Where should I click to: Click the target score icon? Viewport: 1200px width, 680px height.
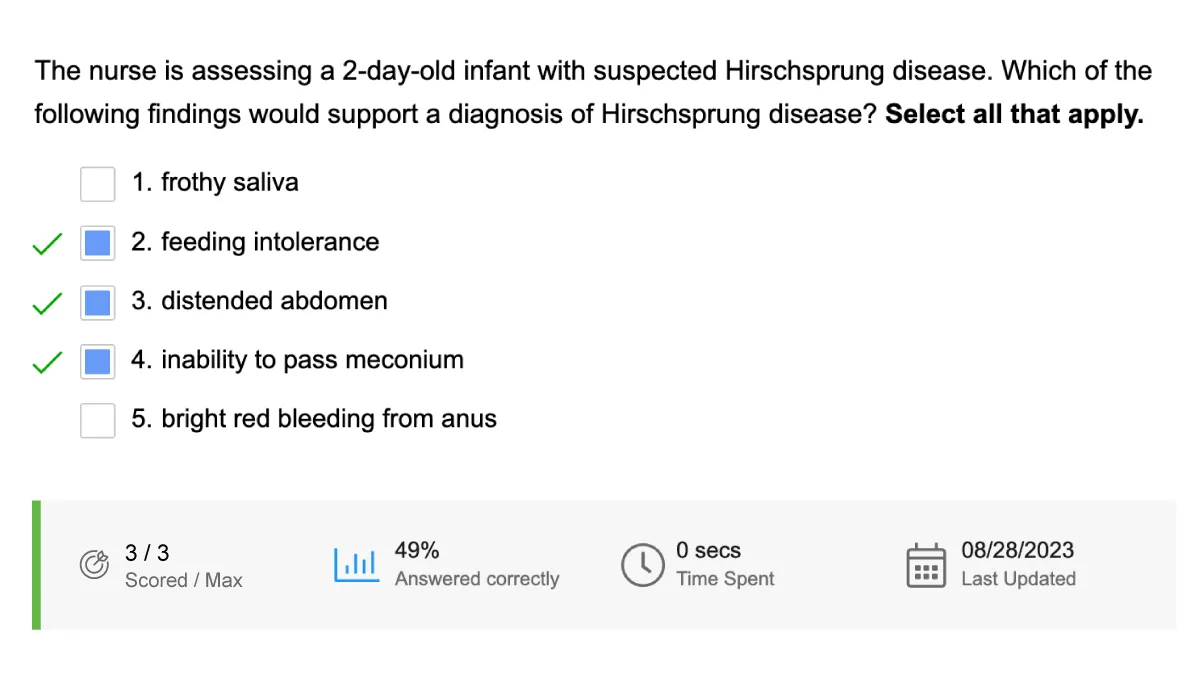(94, 565)
